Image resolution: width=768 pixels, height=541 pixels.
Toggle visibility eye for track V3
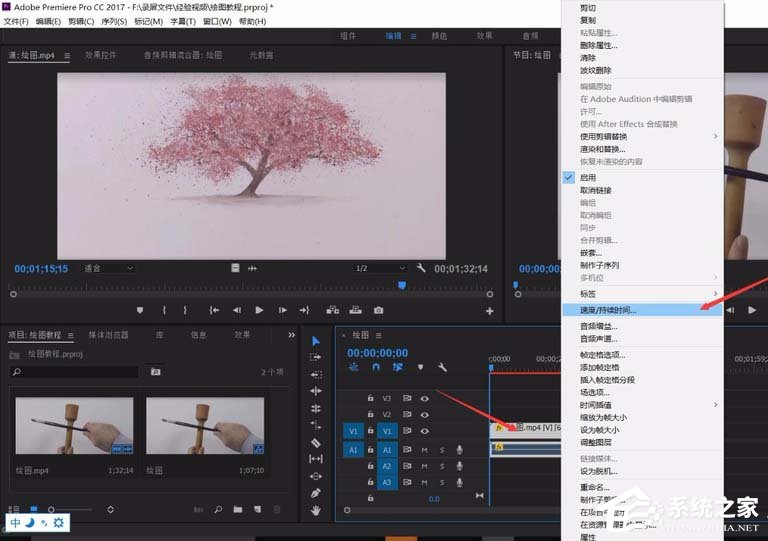(x=424, y=398)
